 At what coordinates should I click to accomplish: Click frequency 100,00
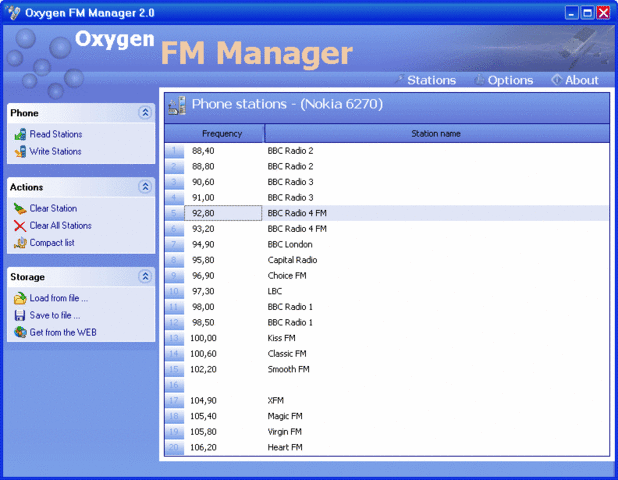(x=203, y=339)
